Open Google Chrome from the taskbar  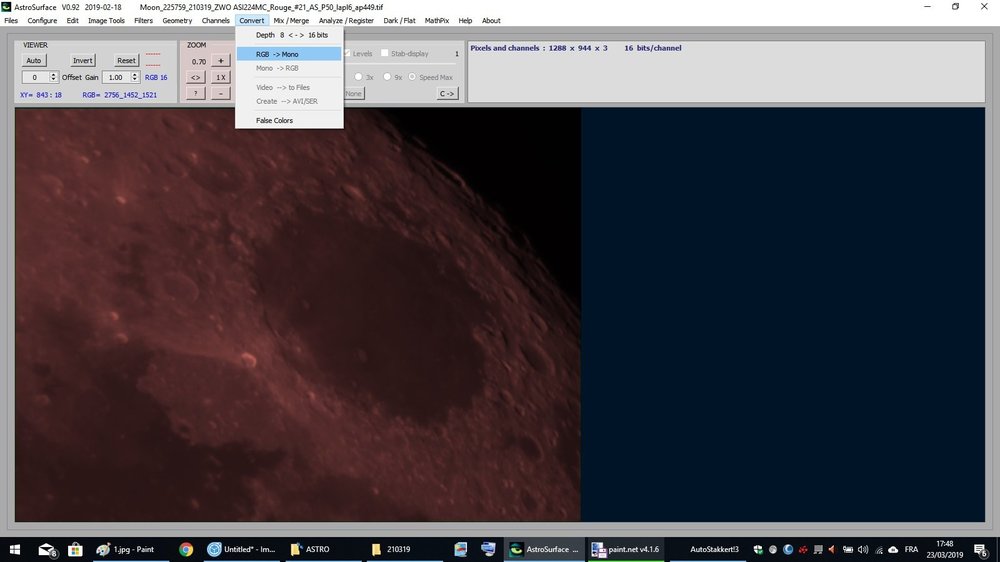186,549
